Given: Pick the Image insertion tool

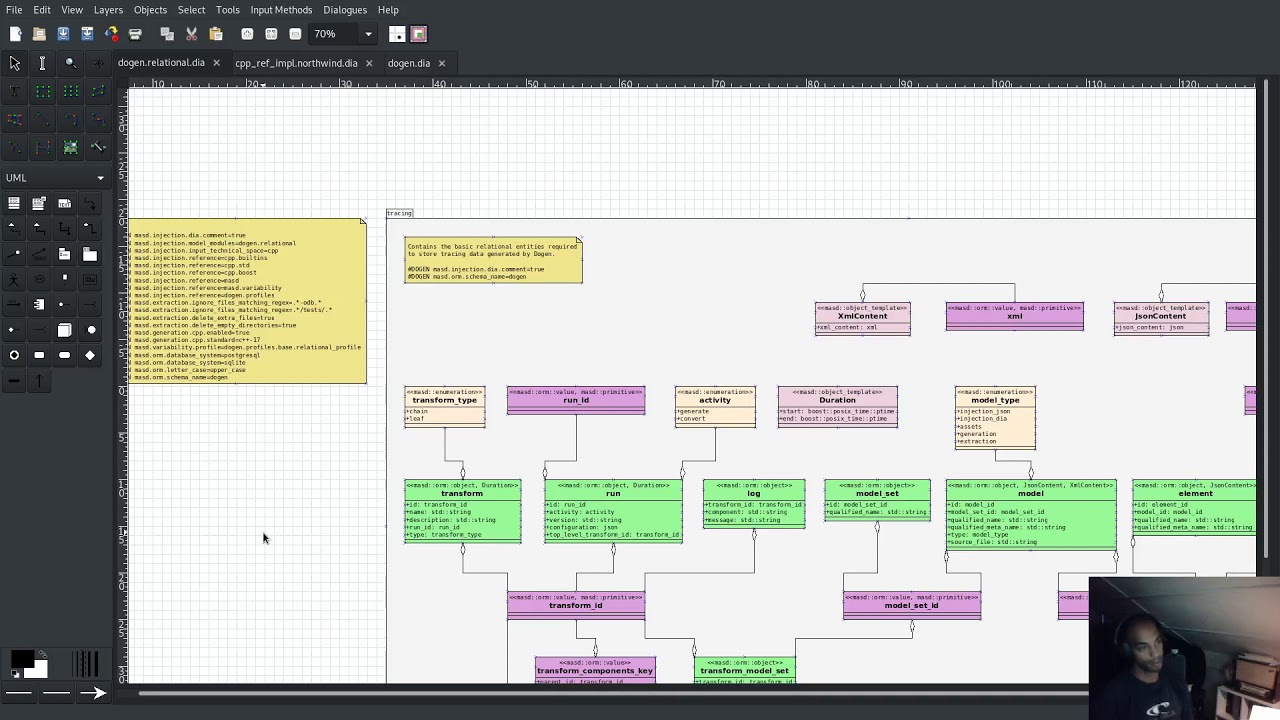Looking at the screenshot, I should pos(70,147).
